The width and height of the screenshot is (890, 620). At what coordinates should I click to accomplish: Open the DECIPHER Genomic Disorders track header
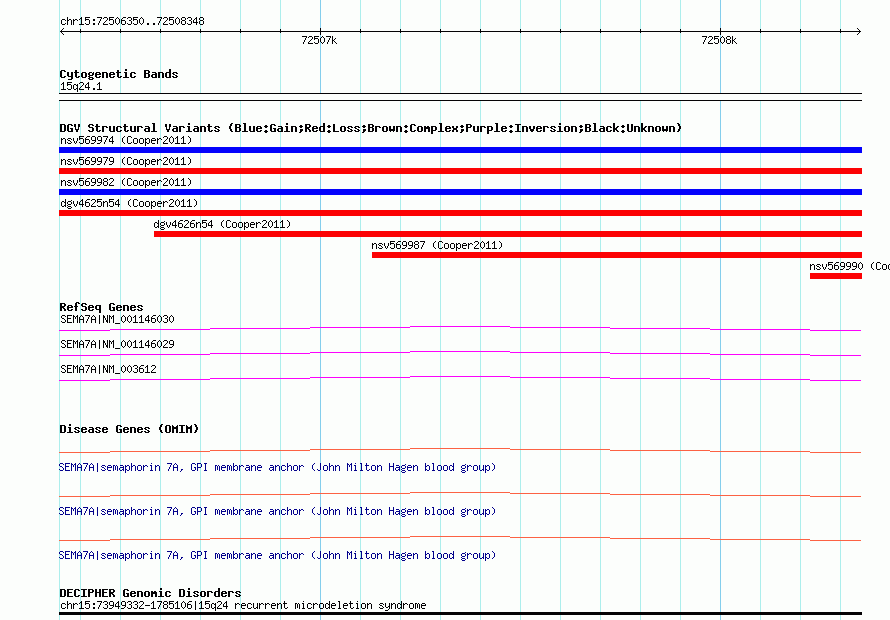coord(150,593)
